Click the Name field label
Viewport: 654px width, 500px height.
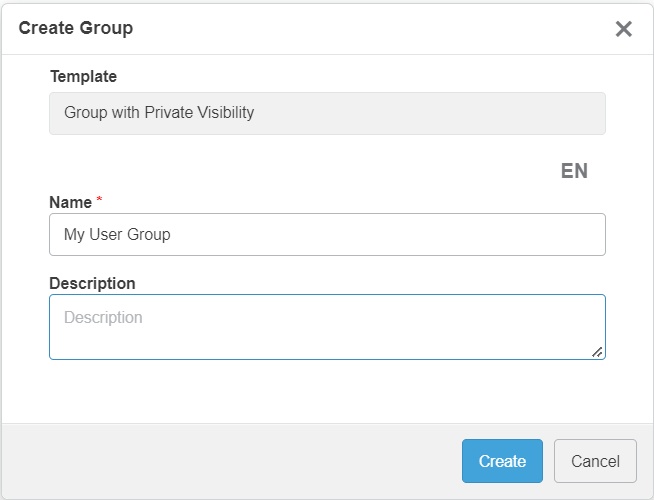(70, 202)
